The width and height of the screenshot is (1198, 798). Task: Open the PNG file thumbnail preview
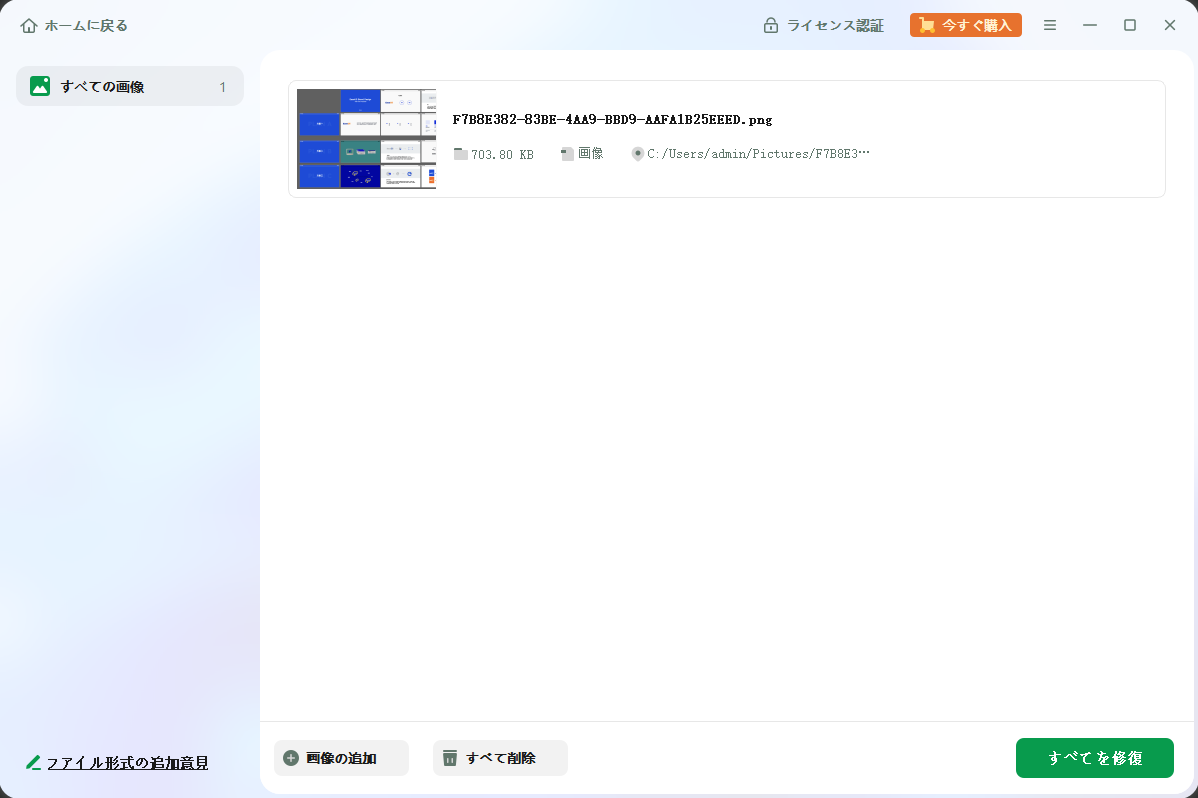[x=366, y=139]
